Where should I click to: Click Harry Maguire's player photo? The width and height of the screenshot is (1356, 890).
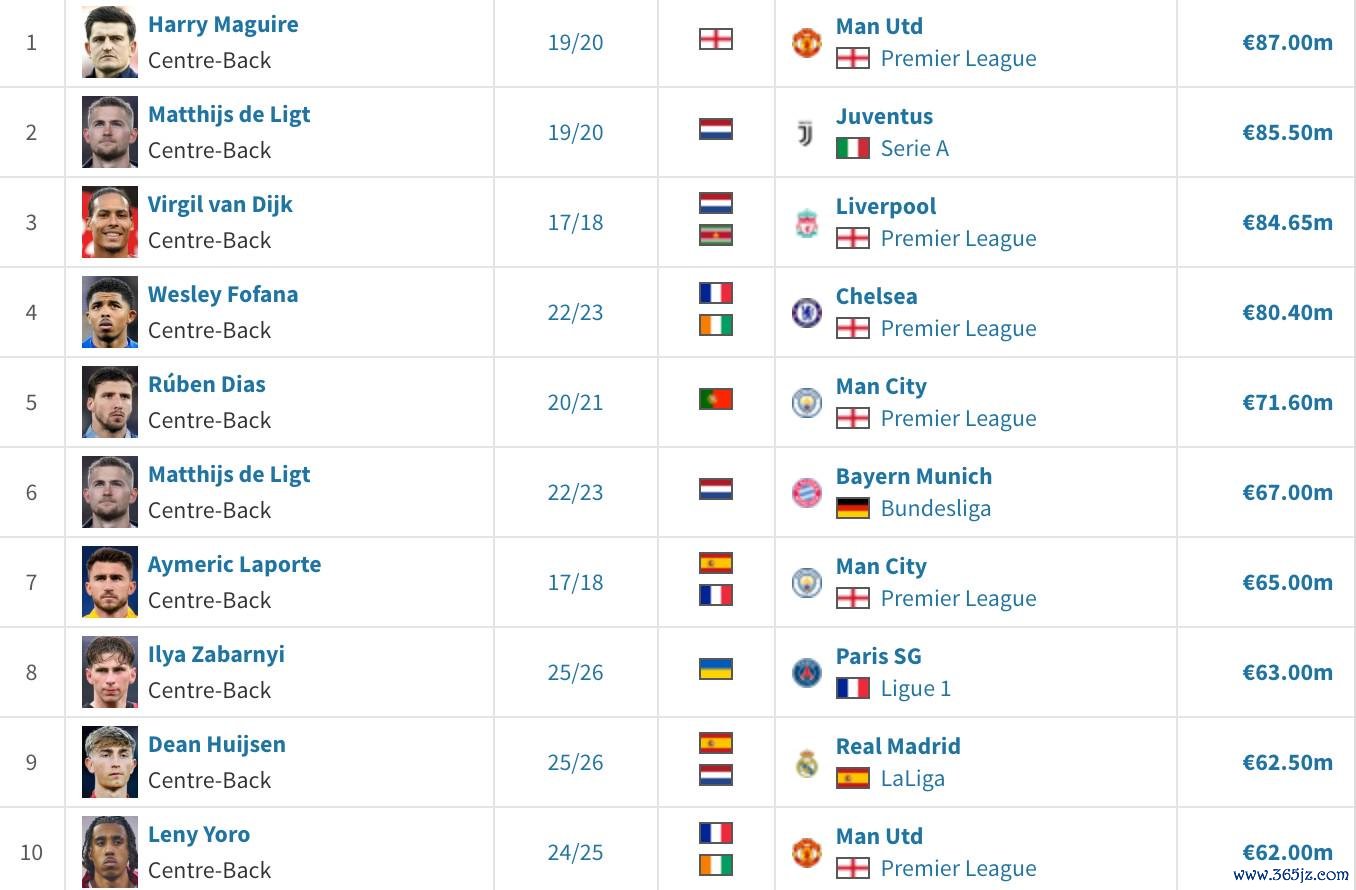tap(110, 42)
